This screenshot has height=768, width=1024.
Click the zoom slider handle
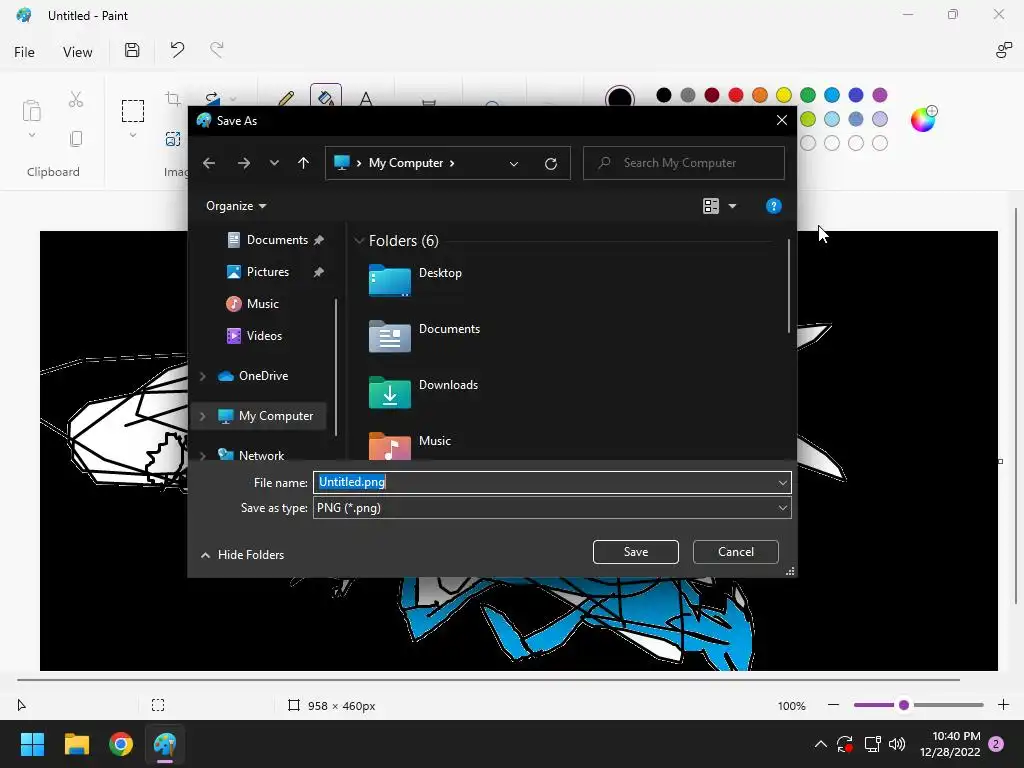[x=904, y=705]
